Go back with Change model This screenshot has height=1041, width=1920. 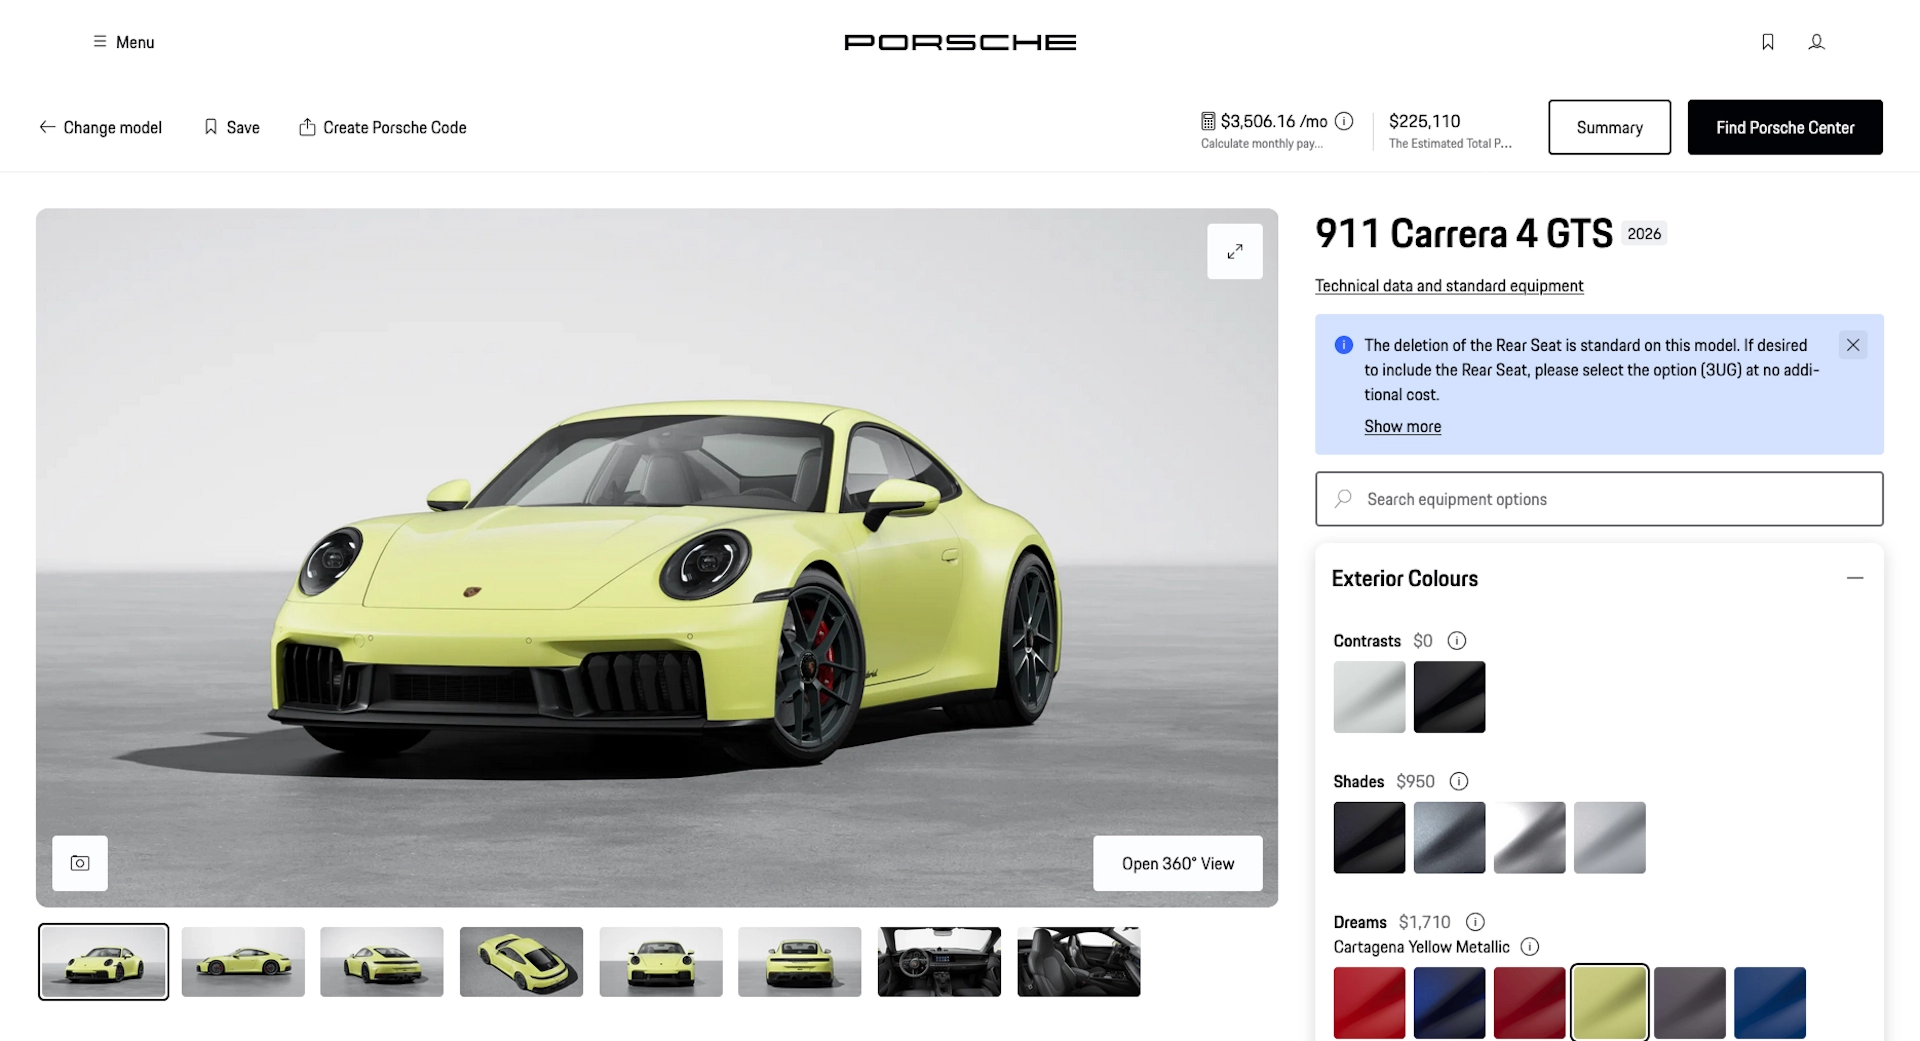100,128
